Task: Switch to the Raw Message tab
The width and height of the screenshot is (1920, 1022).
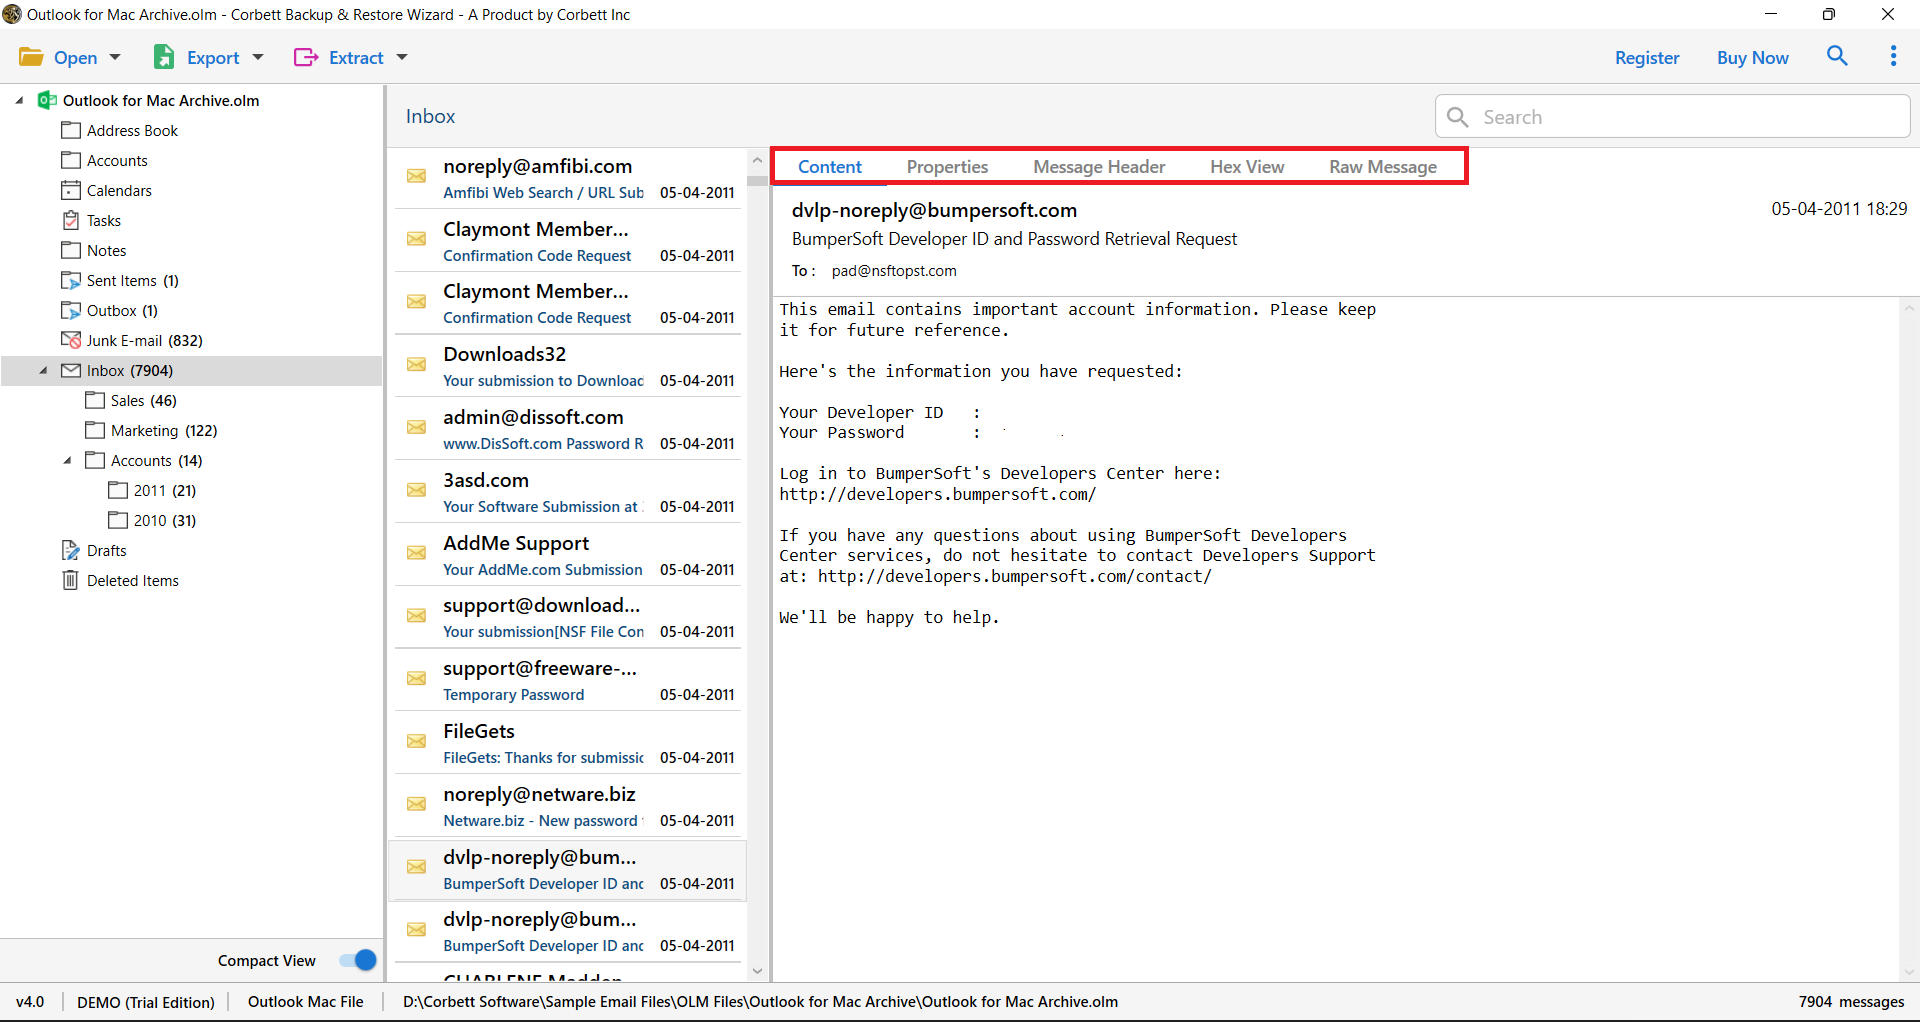Action: [1383, 167]
